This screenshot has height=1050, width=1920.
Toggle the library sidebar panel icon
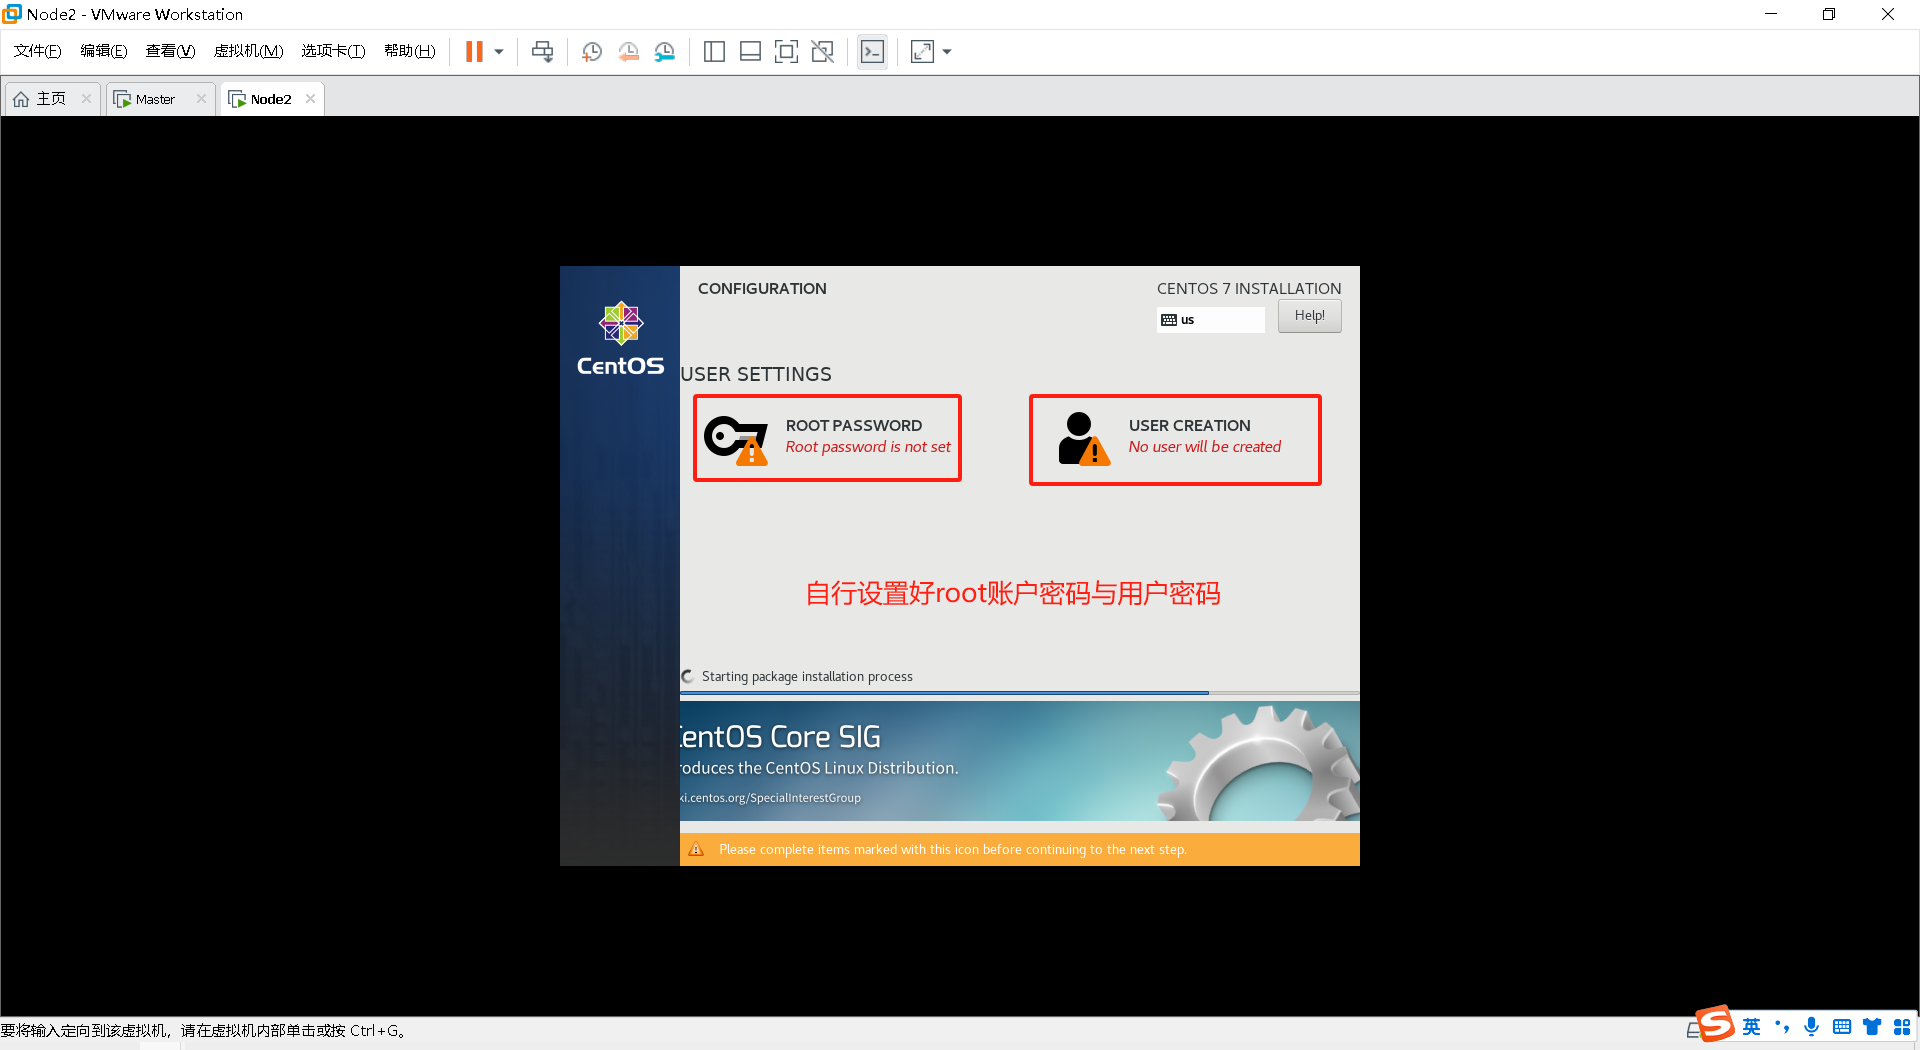714,52
